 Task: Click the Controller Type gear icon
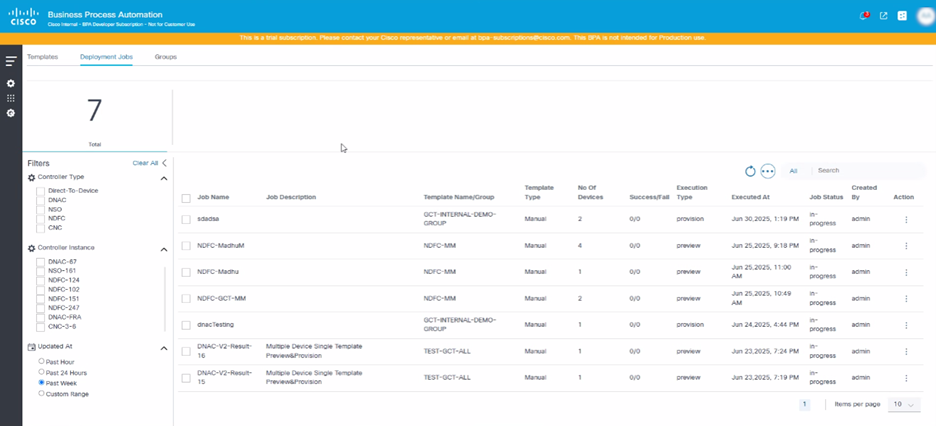(x=32, y=177)
